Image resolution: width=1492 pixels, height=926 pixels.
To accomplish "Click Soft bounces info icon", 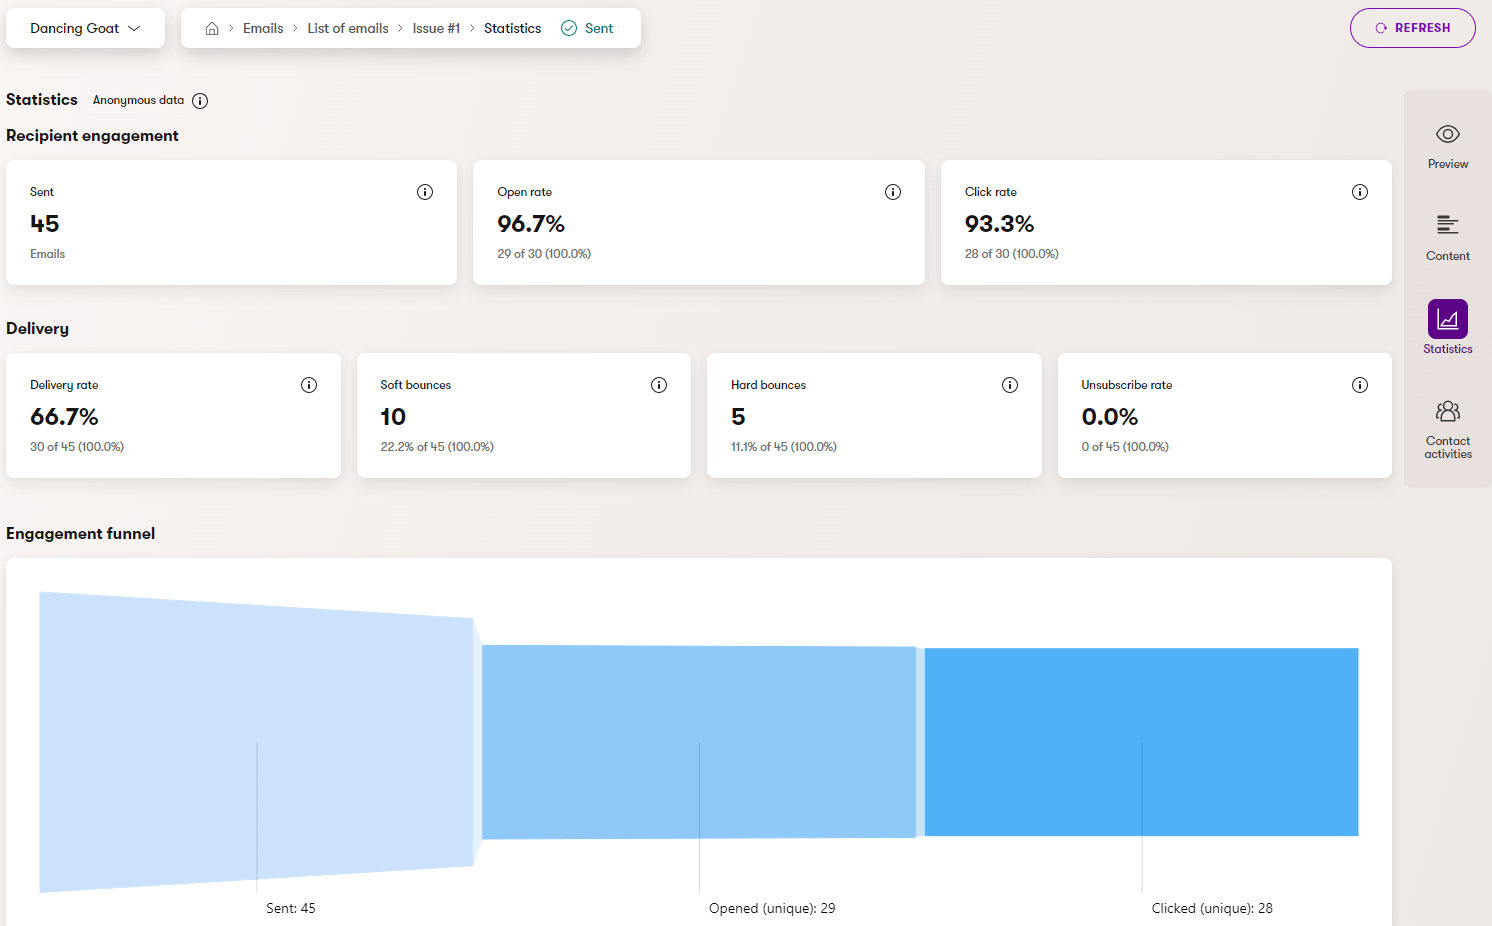I will (659, 385).
